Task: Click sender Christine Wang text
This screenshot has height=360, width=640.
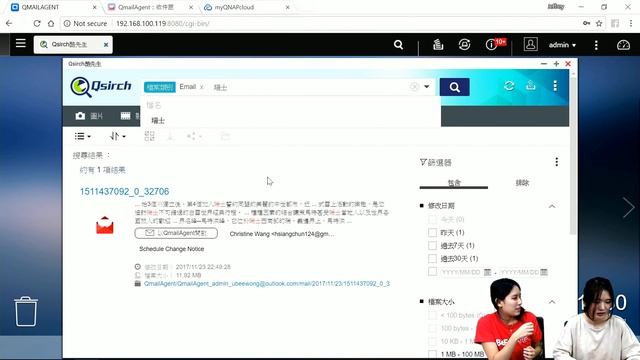Action: pyautogui.click(x=282, y=234)
